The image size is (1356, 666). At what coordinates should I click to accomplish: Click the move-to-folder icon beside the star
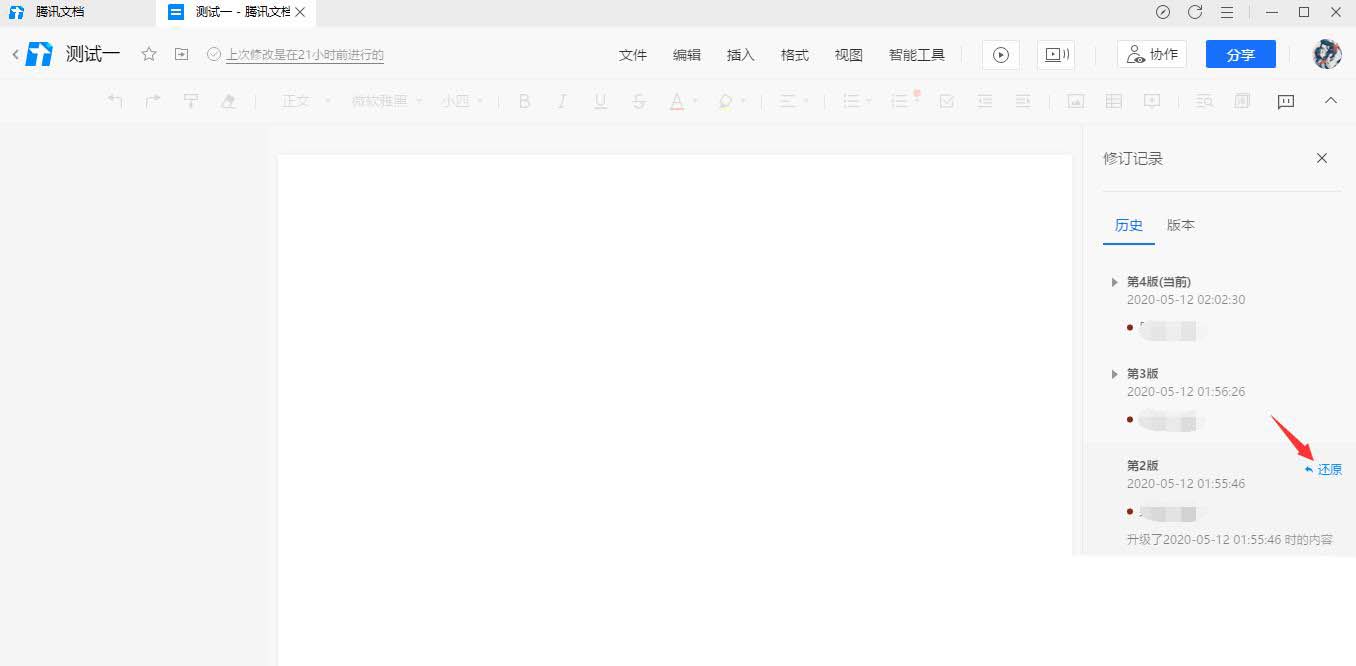pyautogui.click(x=181, y=54)
